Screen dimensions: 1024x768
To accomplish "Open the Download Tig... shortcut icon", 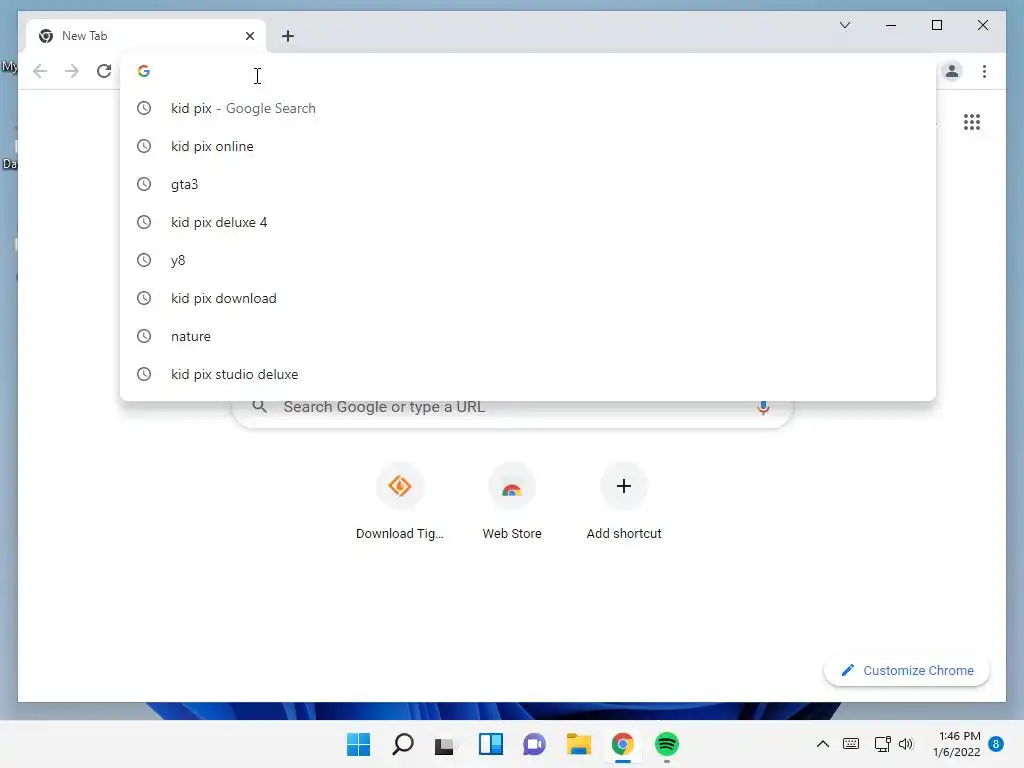I will (400, 487).
